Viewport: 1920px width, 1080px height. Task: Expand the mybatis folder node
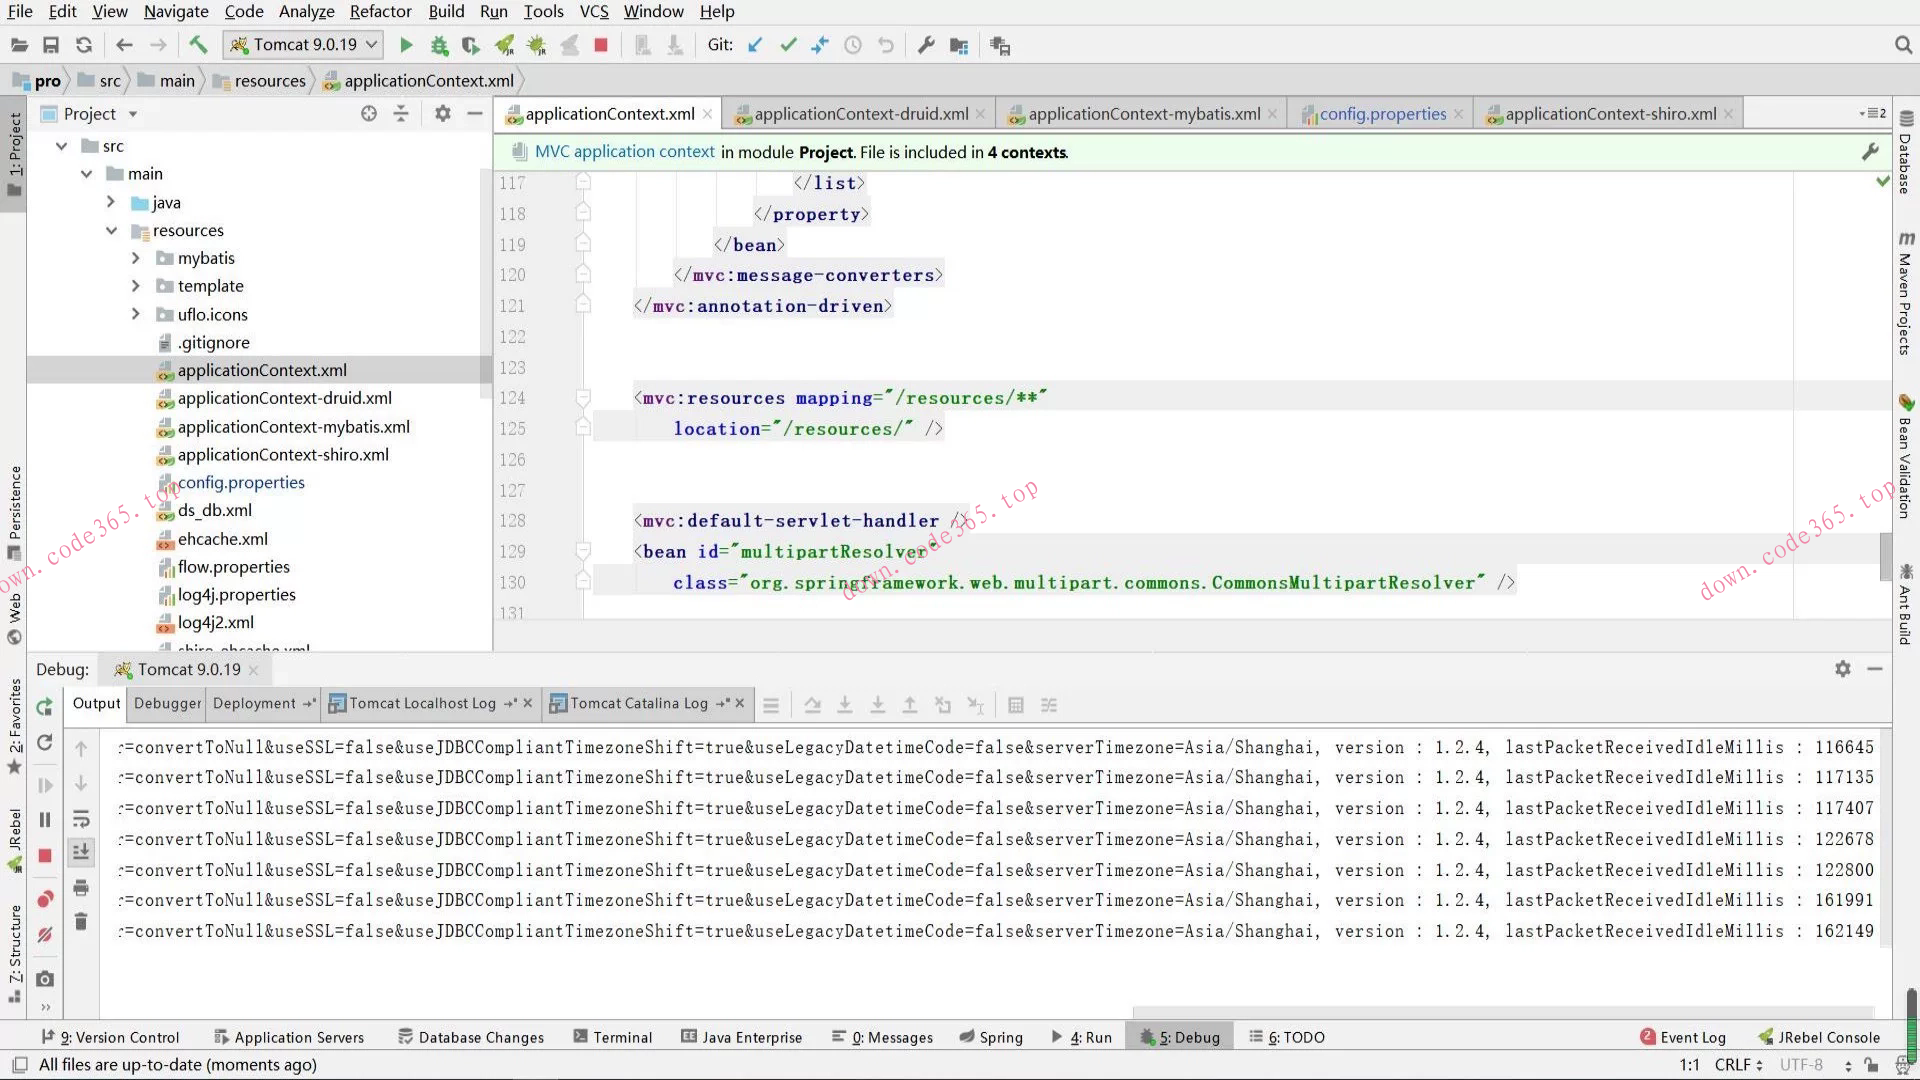(x=136, y=258)
